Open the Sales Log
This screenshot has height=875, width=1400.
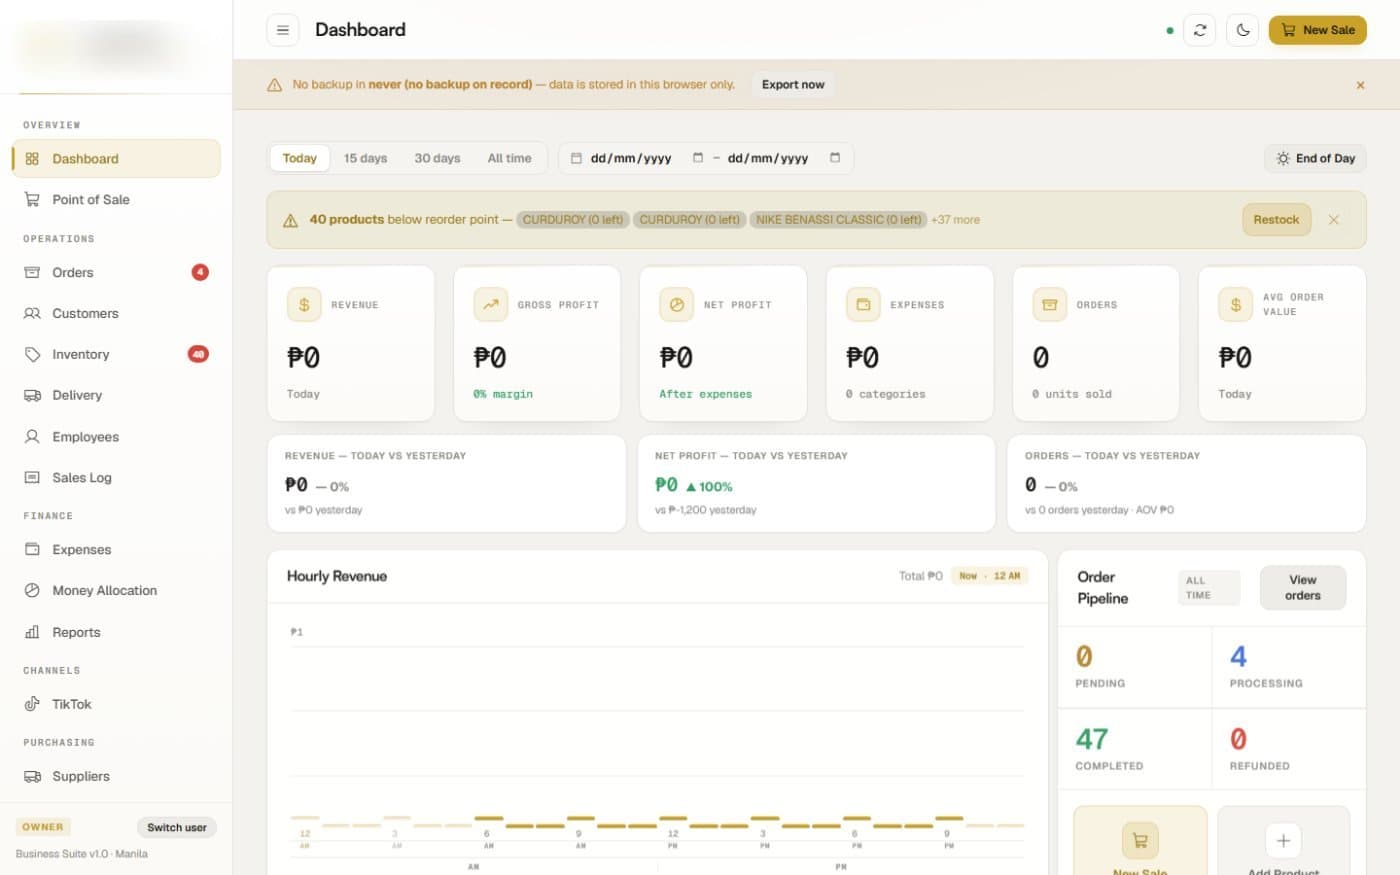pyautogui.click(x=116, y=478)
